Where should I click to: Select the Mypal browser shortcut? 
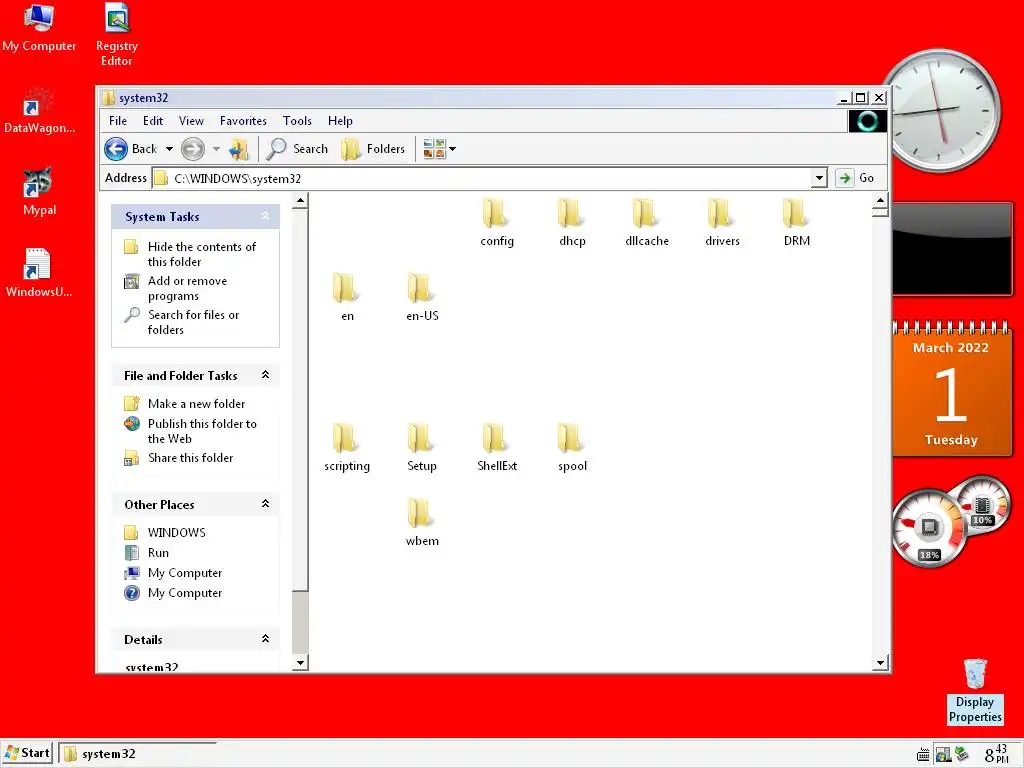tap(39, 191)
